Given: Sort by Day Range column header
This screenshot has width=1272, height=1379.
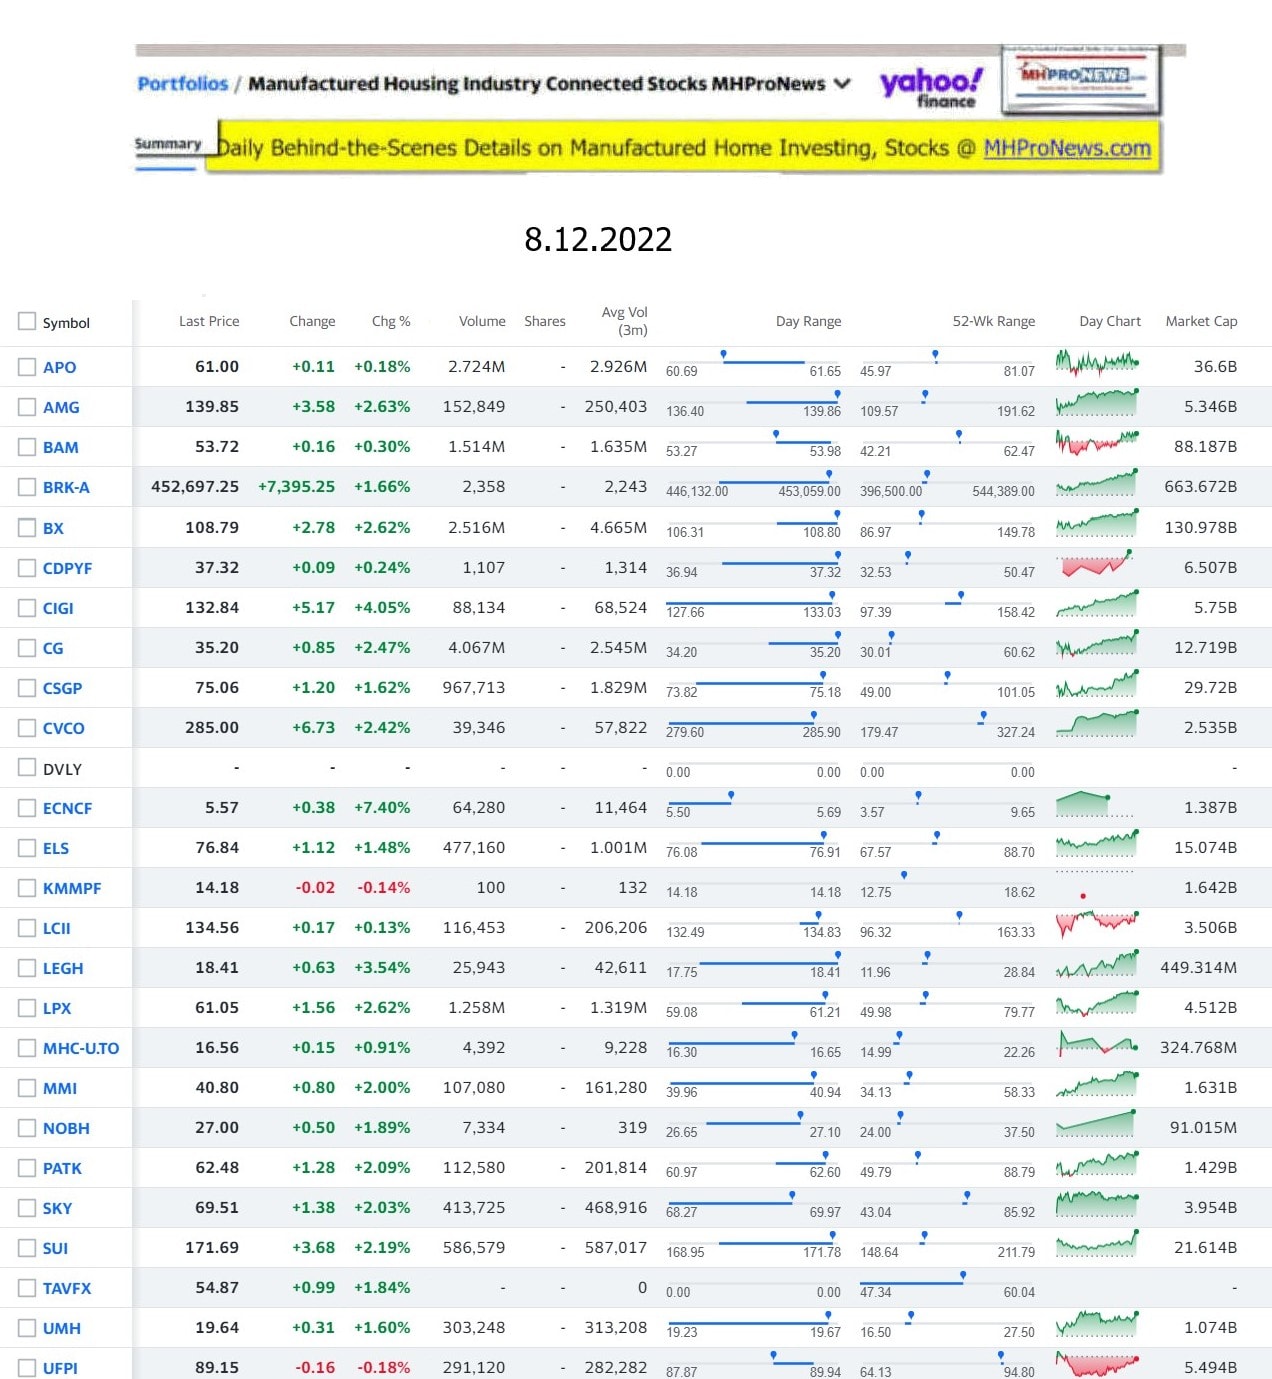Looking at the screenshot, I should [x=808, y=321].
